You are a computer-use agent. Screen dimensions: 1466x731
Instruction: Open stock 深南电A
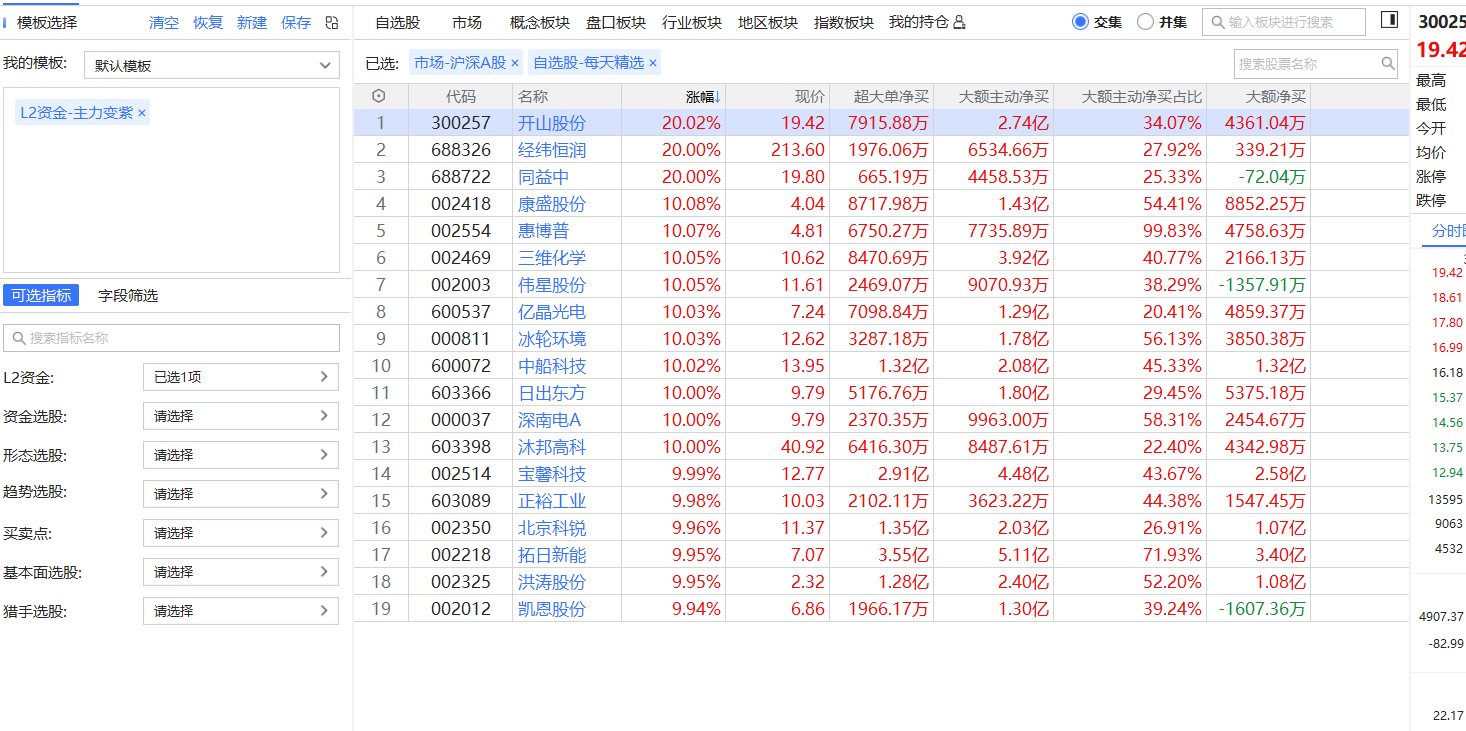549,420
